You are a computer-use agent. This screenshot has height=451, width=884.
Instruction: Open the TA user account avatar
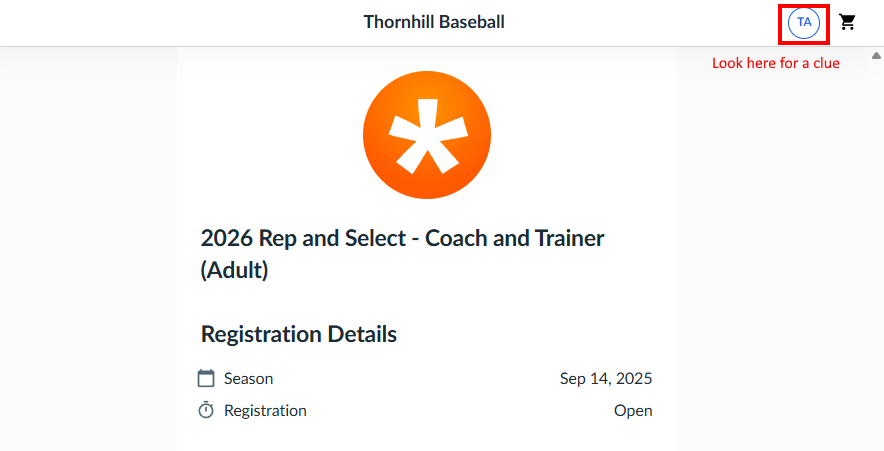pos(804,22)
